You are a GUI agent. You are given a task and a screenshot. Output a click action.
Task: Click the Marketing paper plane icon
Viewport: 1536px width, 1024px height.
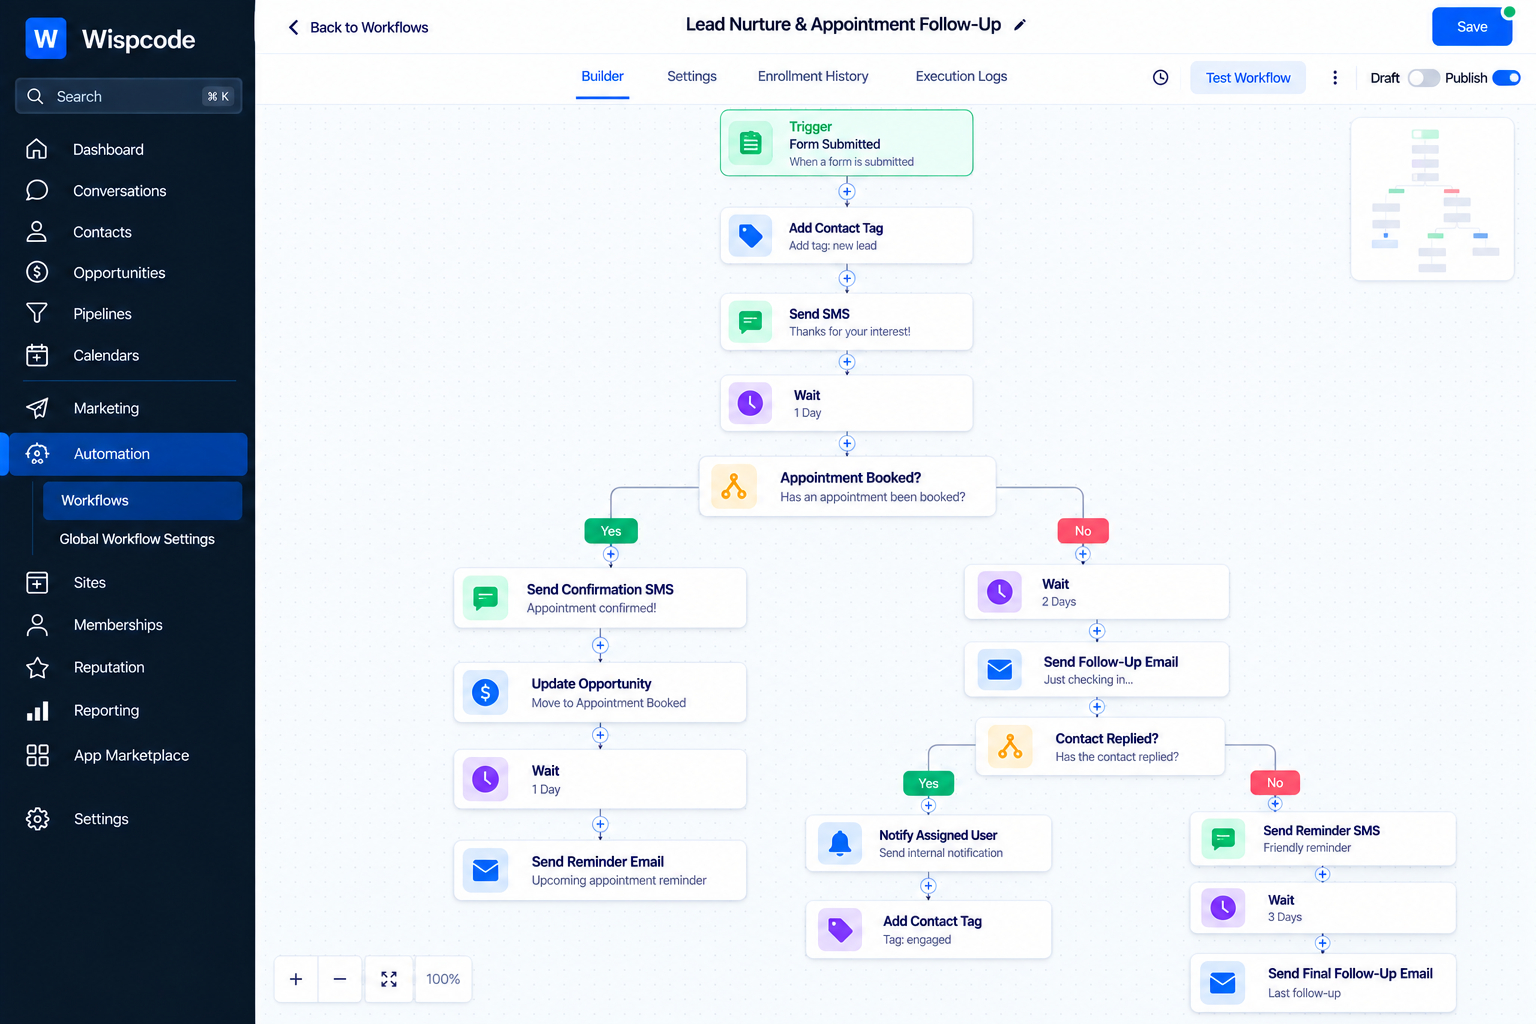[37, 408]
